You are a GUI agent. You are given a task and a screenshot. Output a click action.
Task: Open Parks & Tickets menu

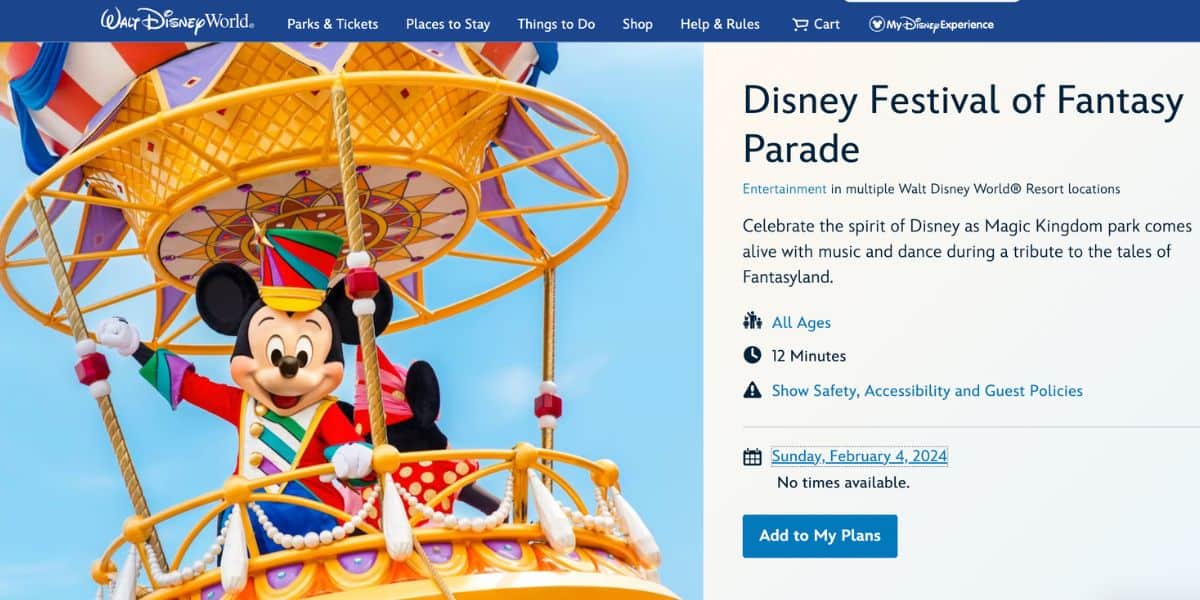pos(333,24)
